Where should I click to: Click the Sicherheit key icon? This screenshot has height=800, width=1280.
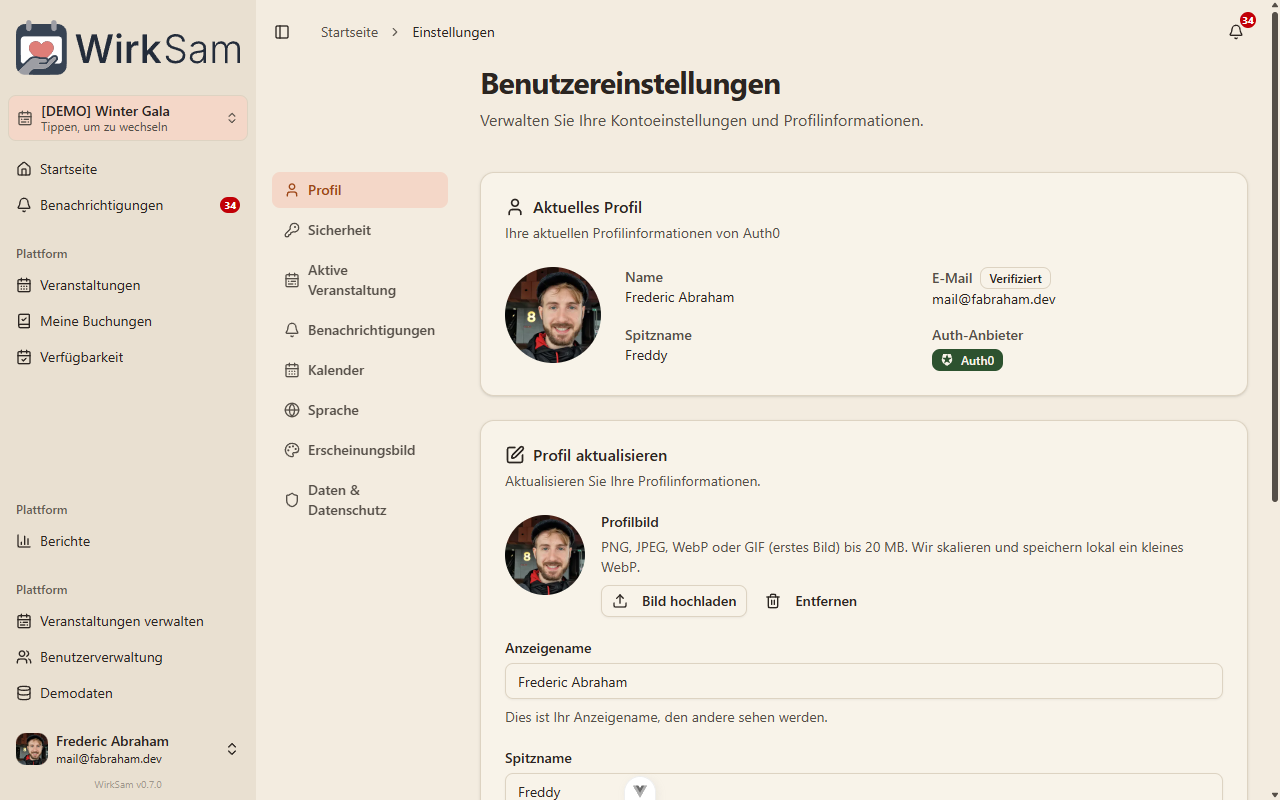pyautogui.click(x=292, y=230)
